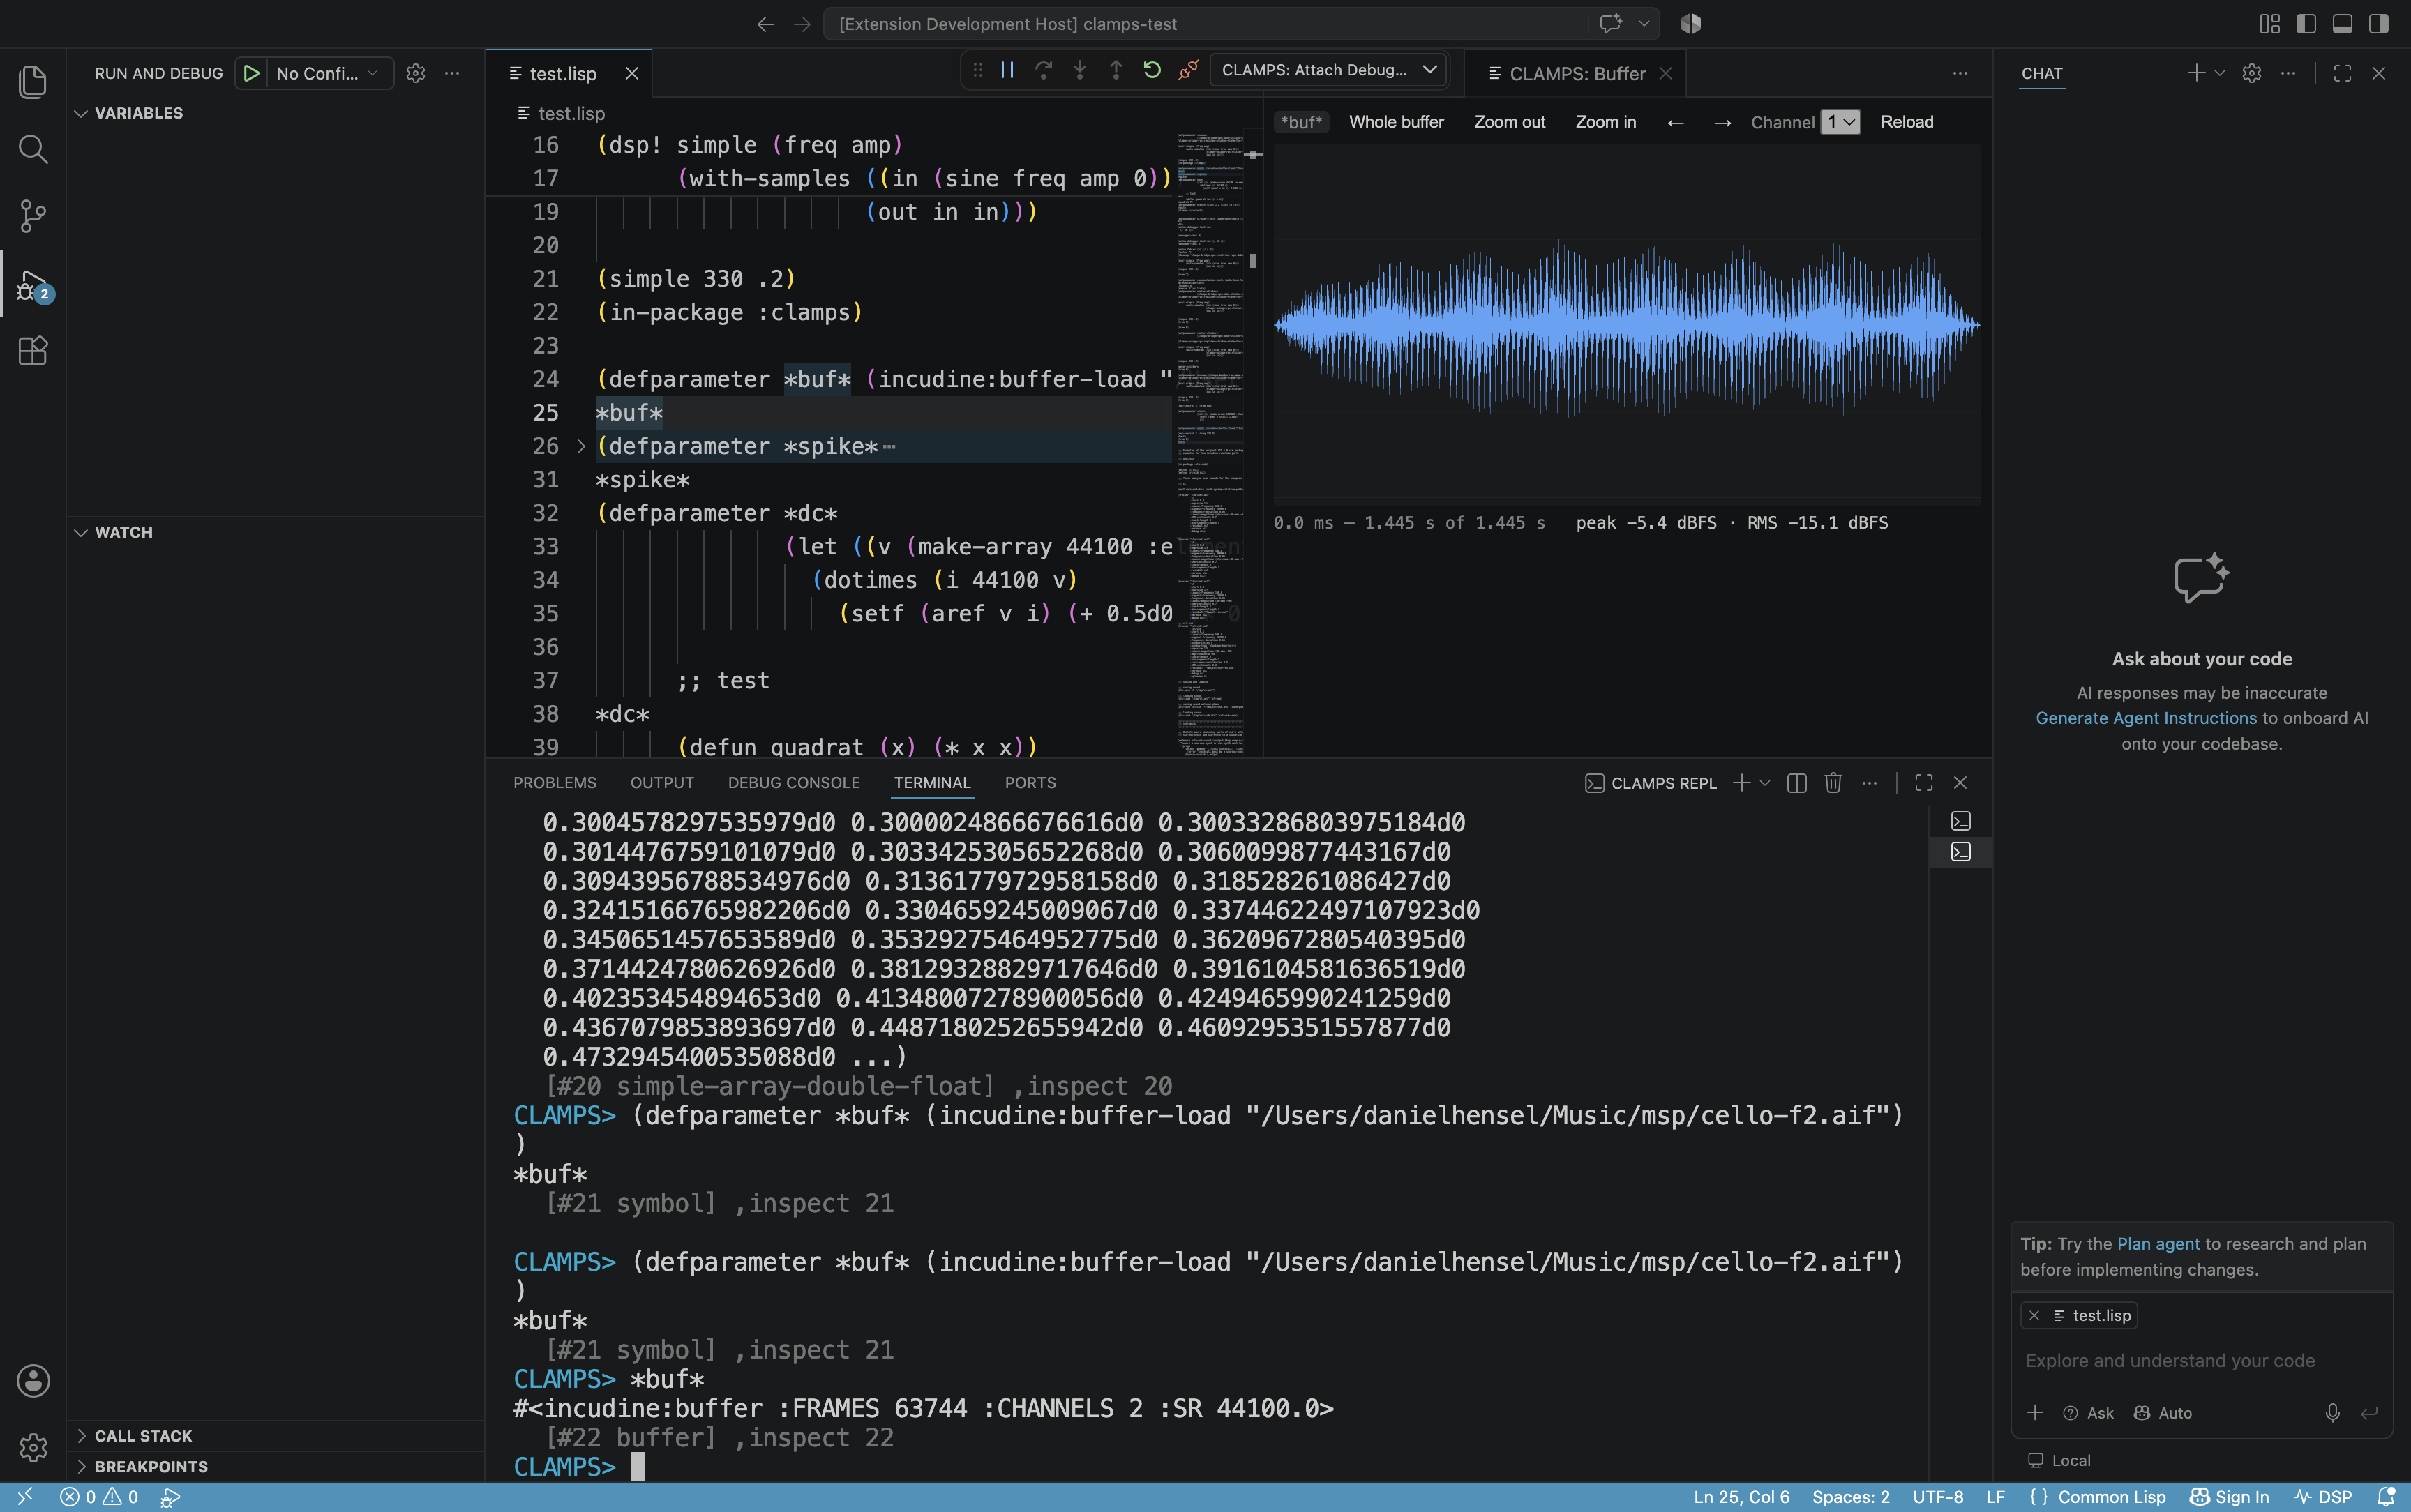The image size is (2411, 1512).
Task: Customize layout from title bar
Action: coord(2270,24)
